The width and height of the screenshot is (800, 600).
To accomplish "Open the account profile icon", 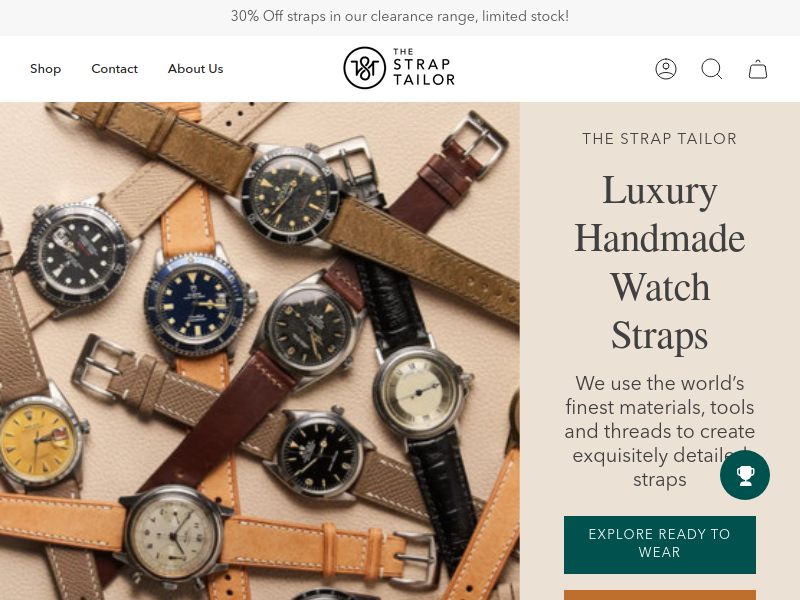I will [666, 69].
